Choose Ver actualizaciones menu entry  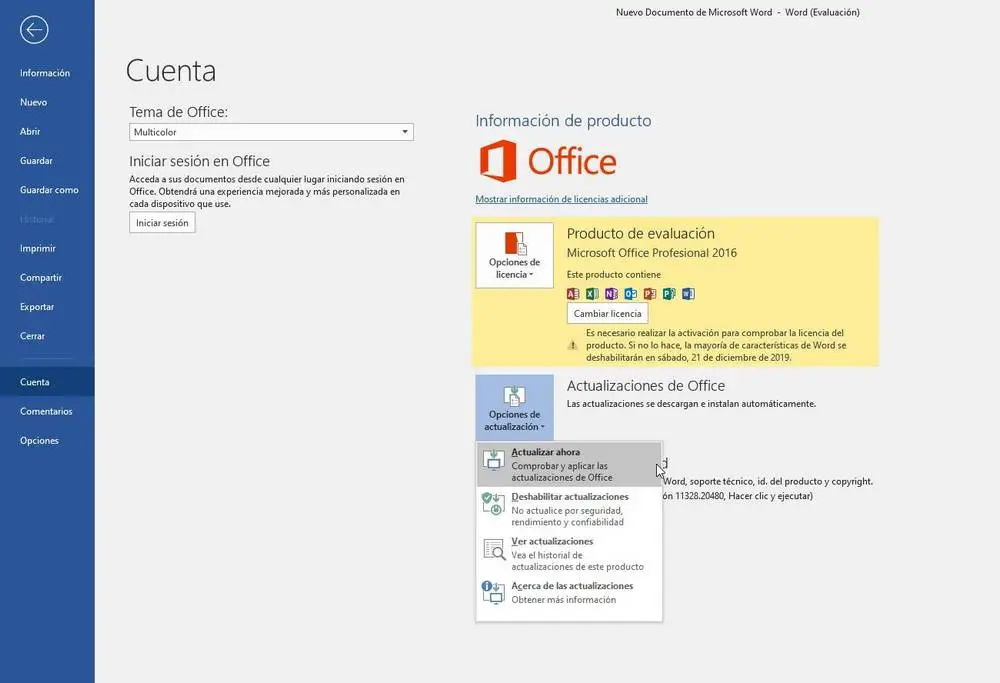coord(569,554)
